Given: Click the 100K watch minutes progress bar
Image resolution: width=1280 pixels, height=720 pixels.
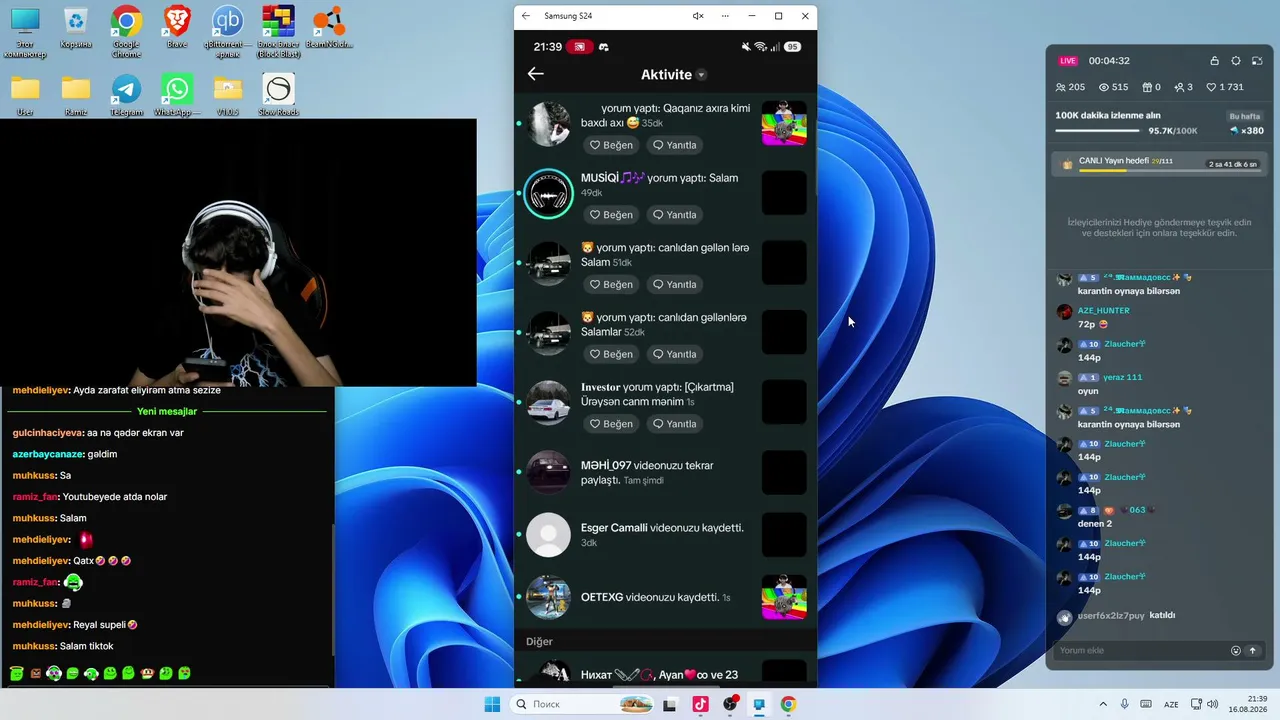Looking at the screenshot, I should [1097, 130].
